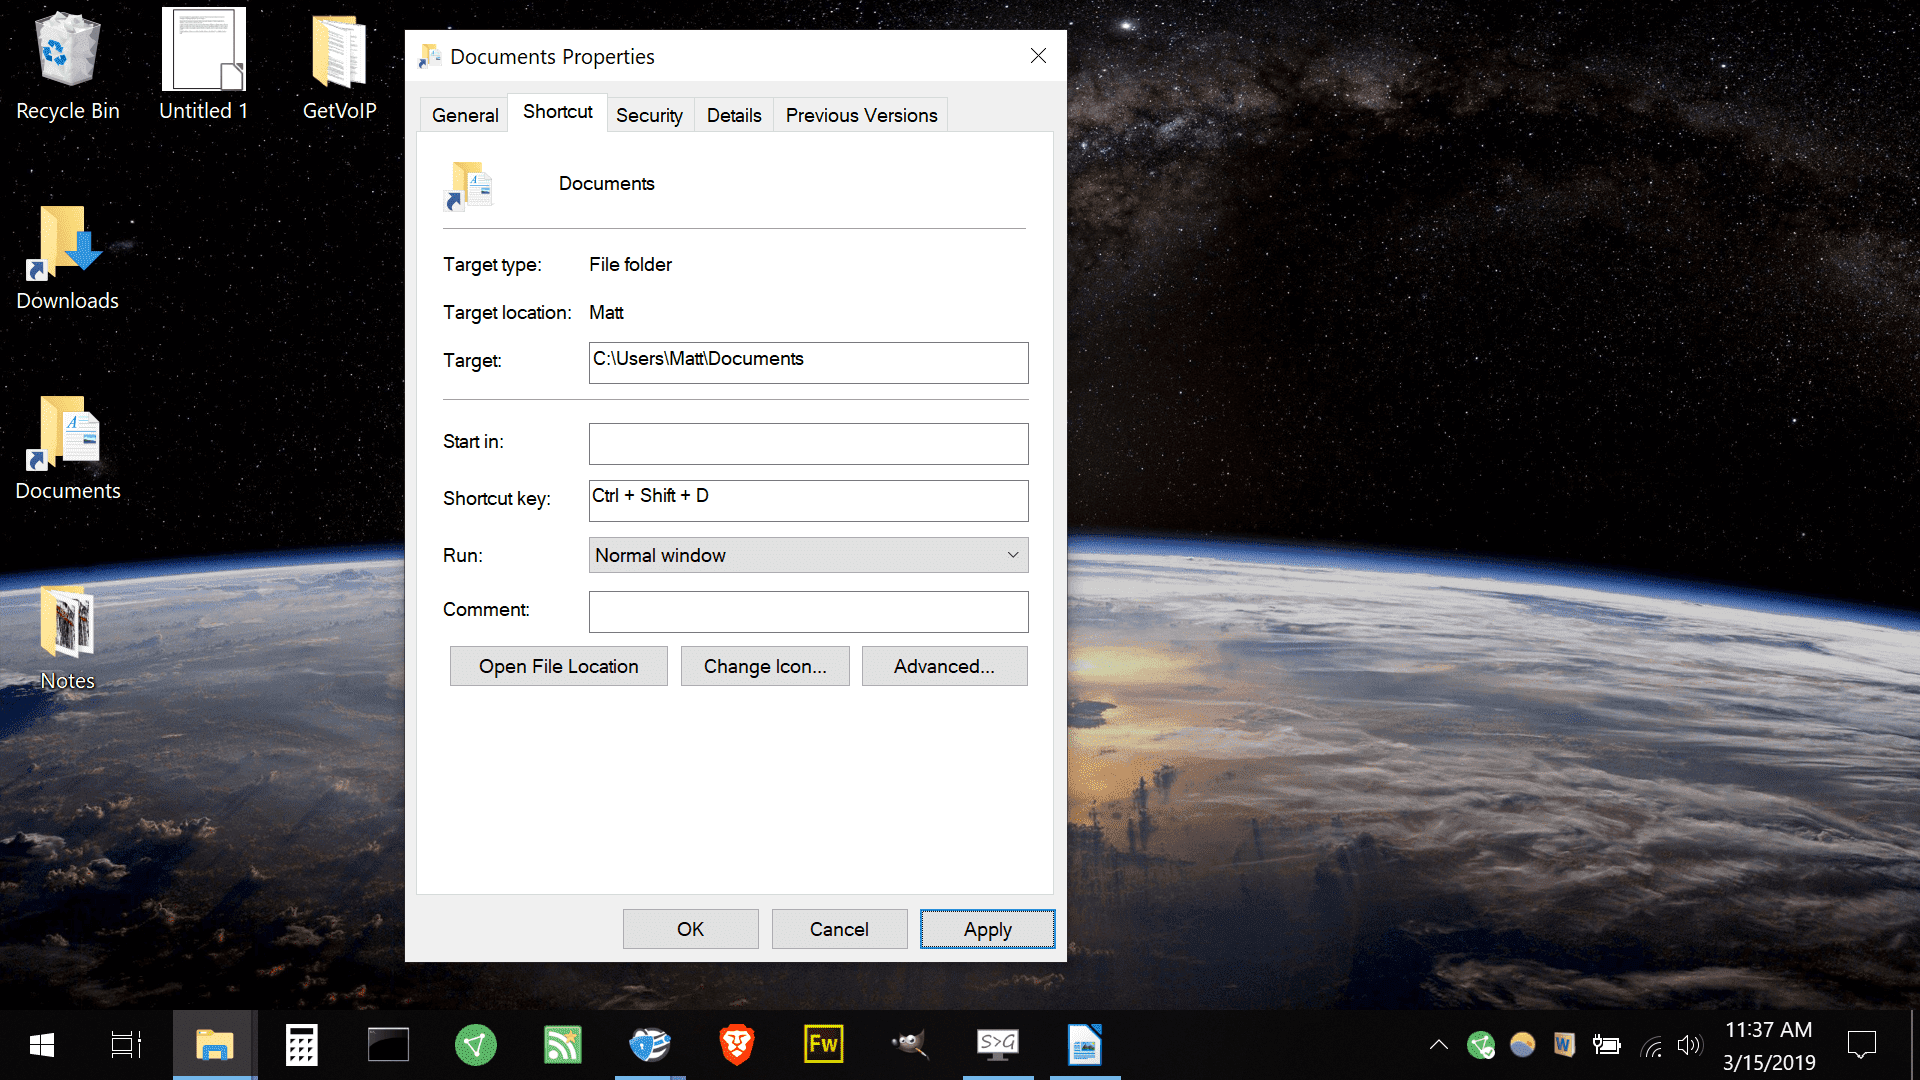1920x1080 pixels.
Task: Launch Brave browser from taskbar
Action: click(x=736, y=1045)
